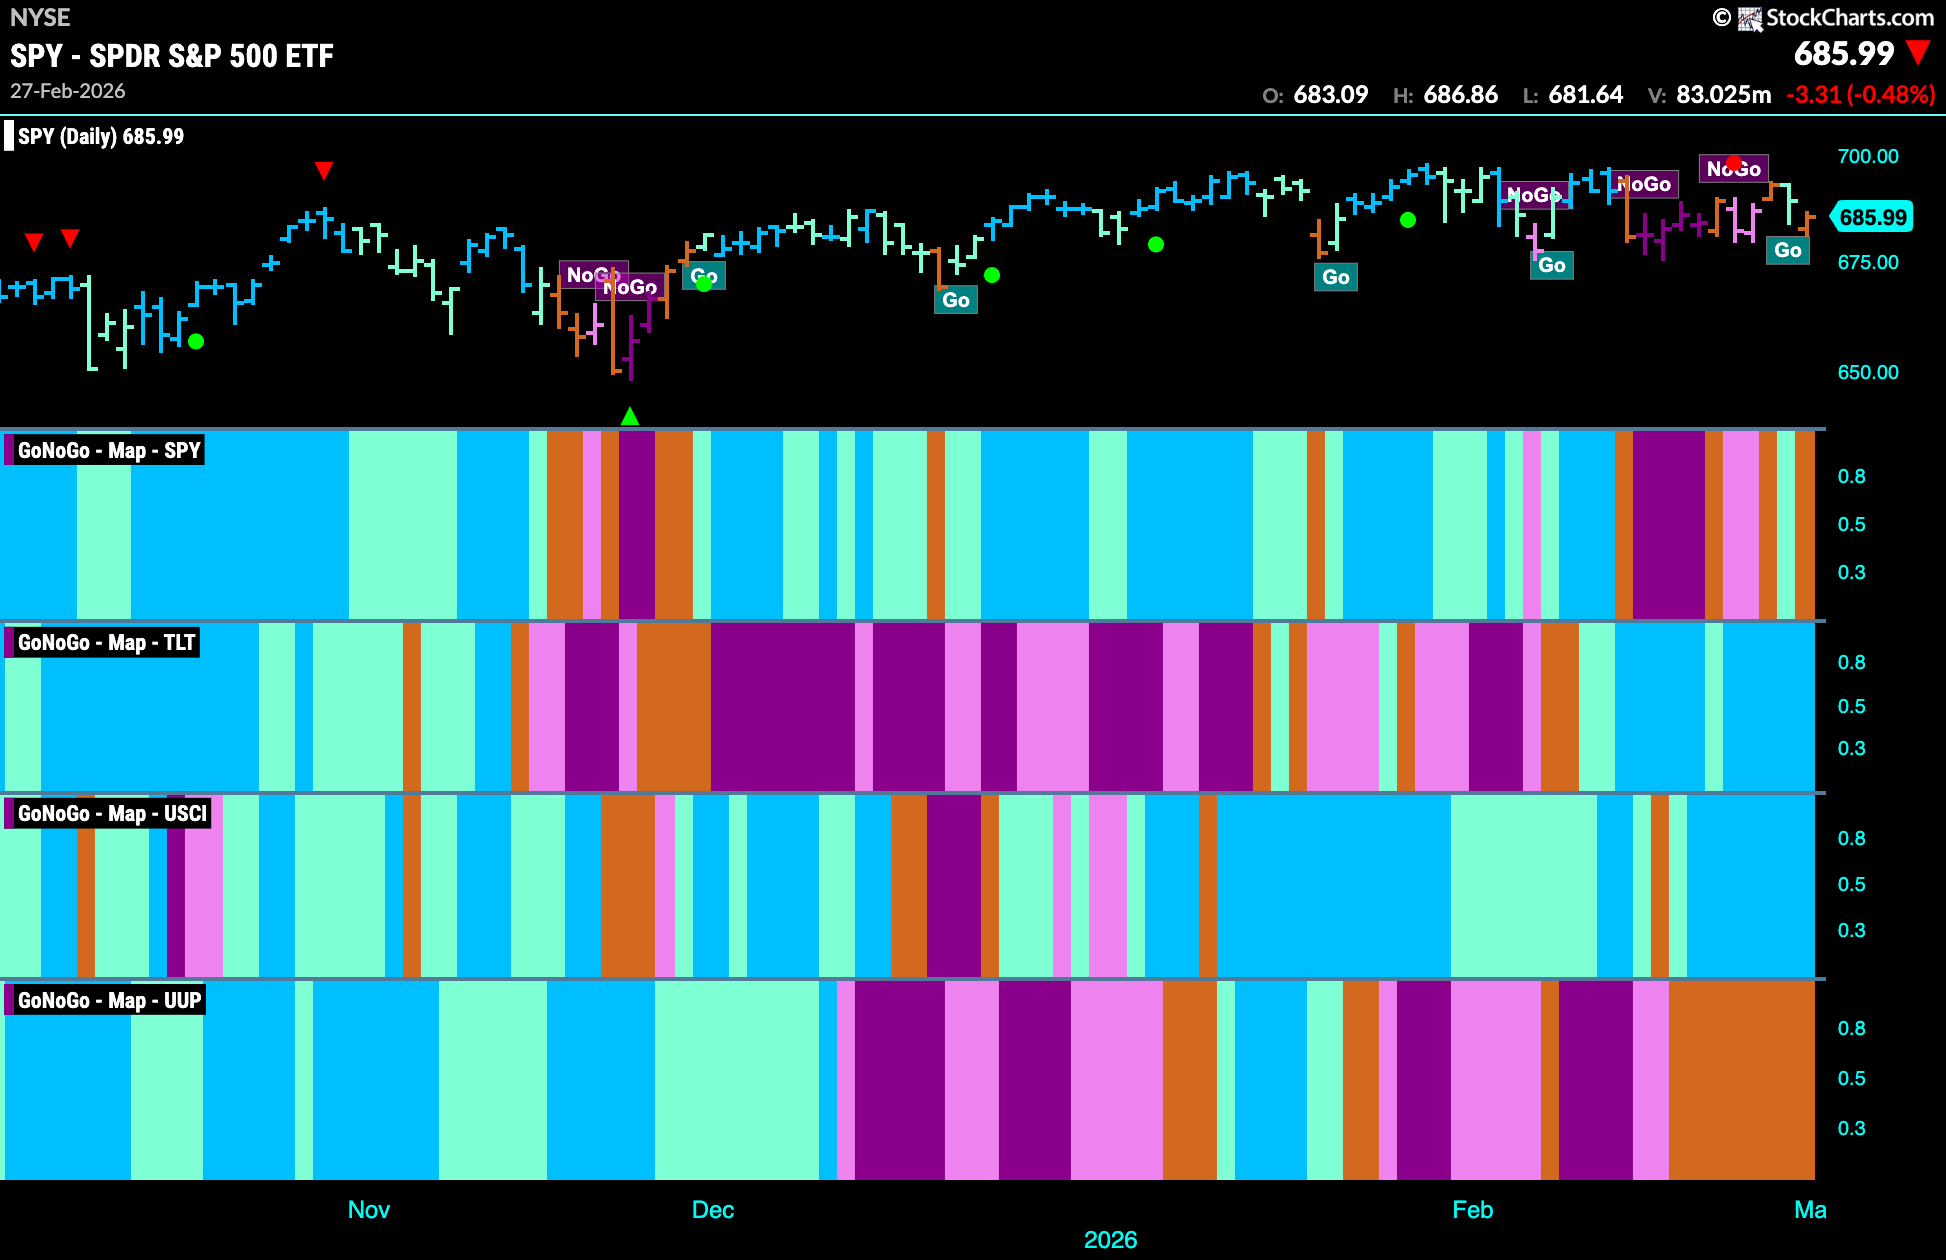This screenshot has width=1946, height=1260.
Task: Click the 700.00 price axis label
Action: pyautogui.click(x=1868, y=156)
